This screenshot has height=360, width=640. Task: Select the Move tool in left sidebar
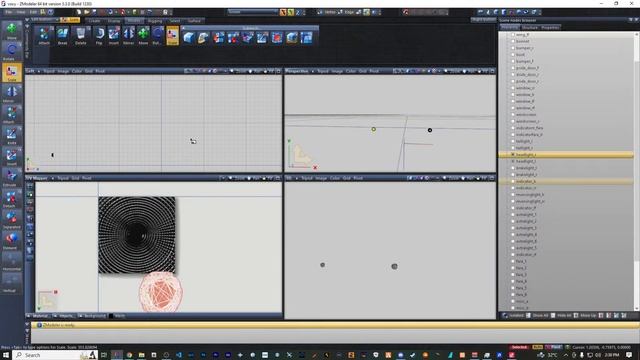(x=11, y=31)
